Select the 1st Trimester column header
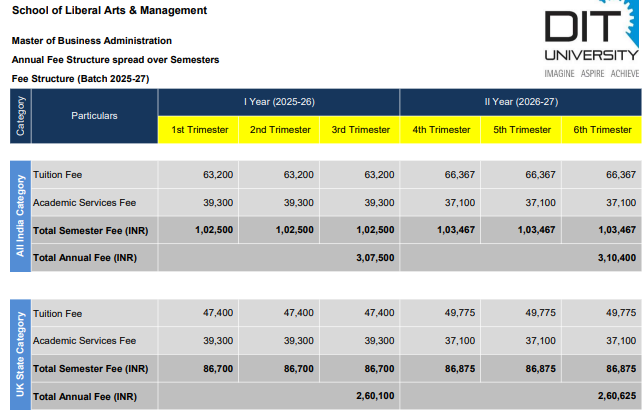The width and height of the screenshot is (644, 418). pyautogui.click(x=199, y=130)
